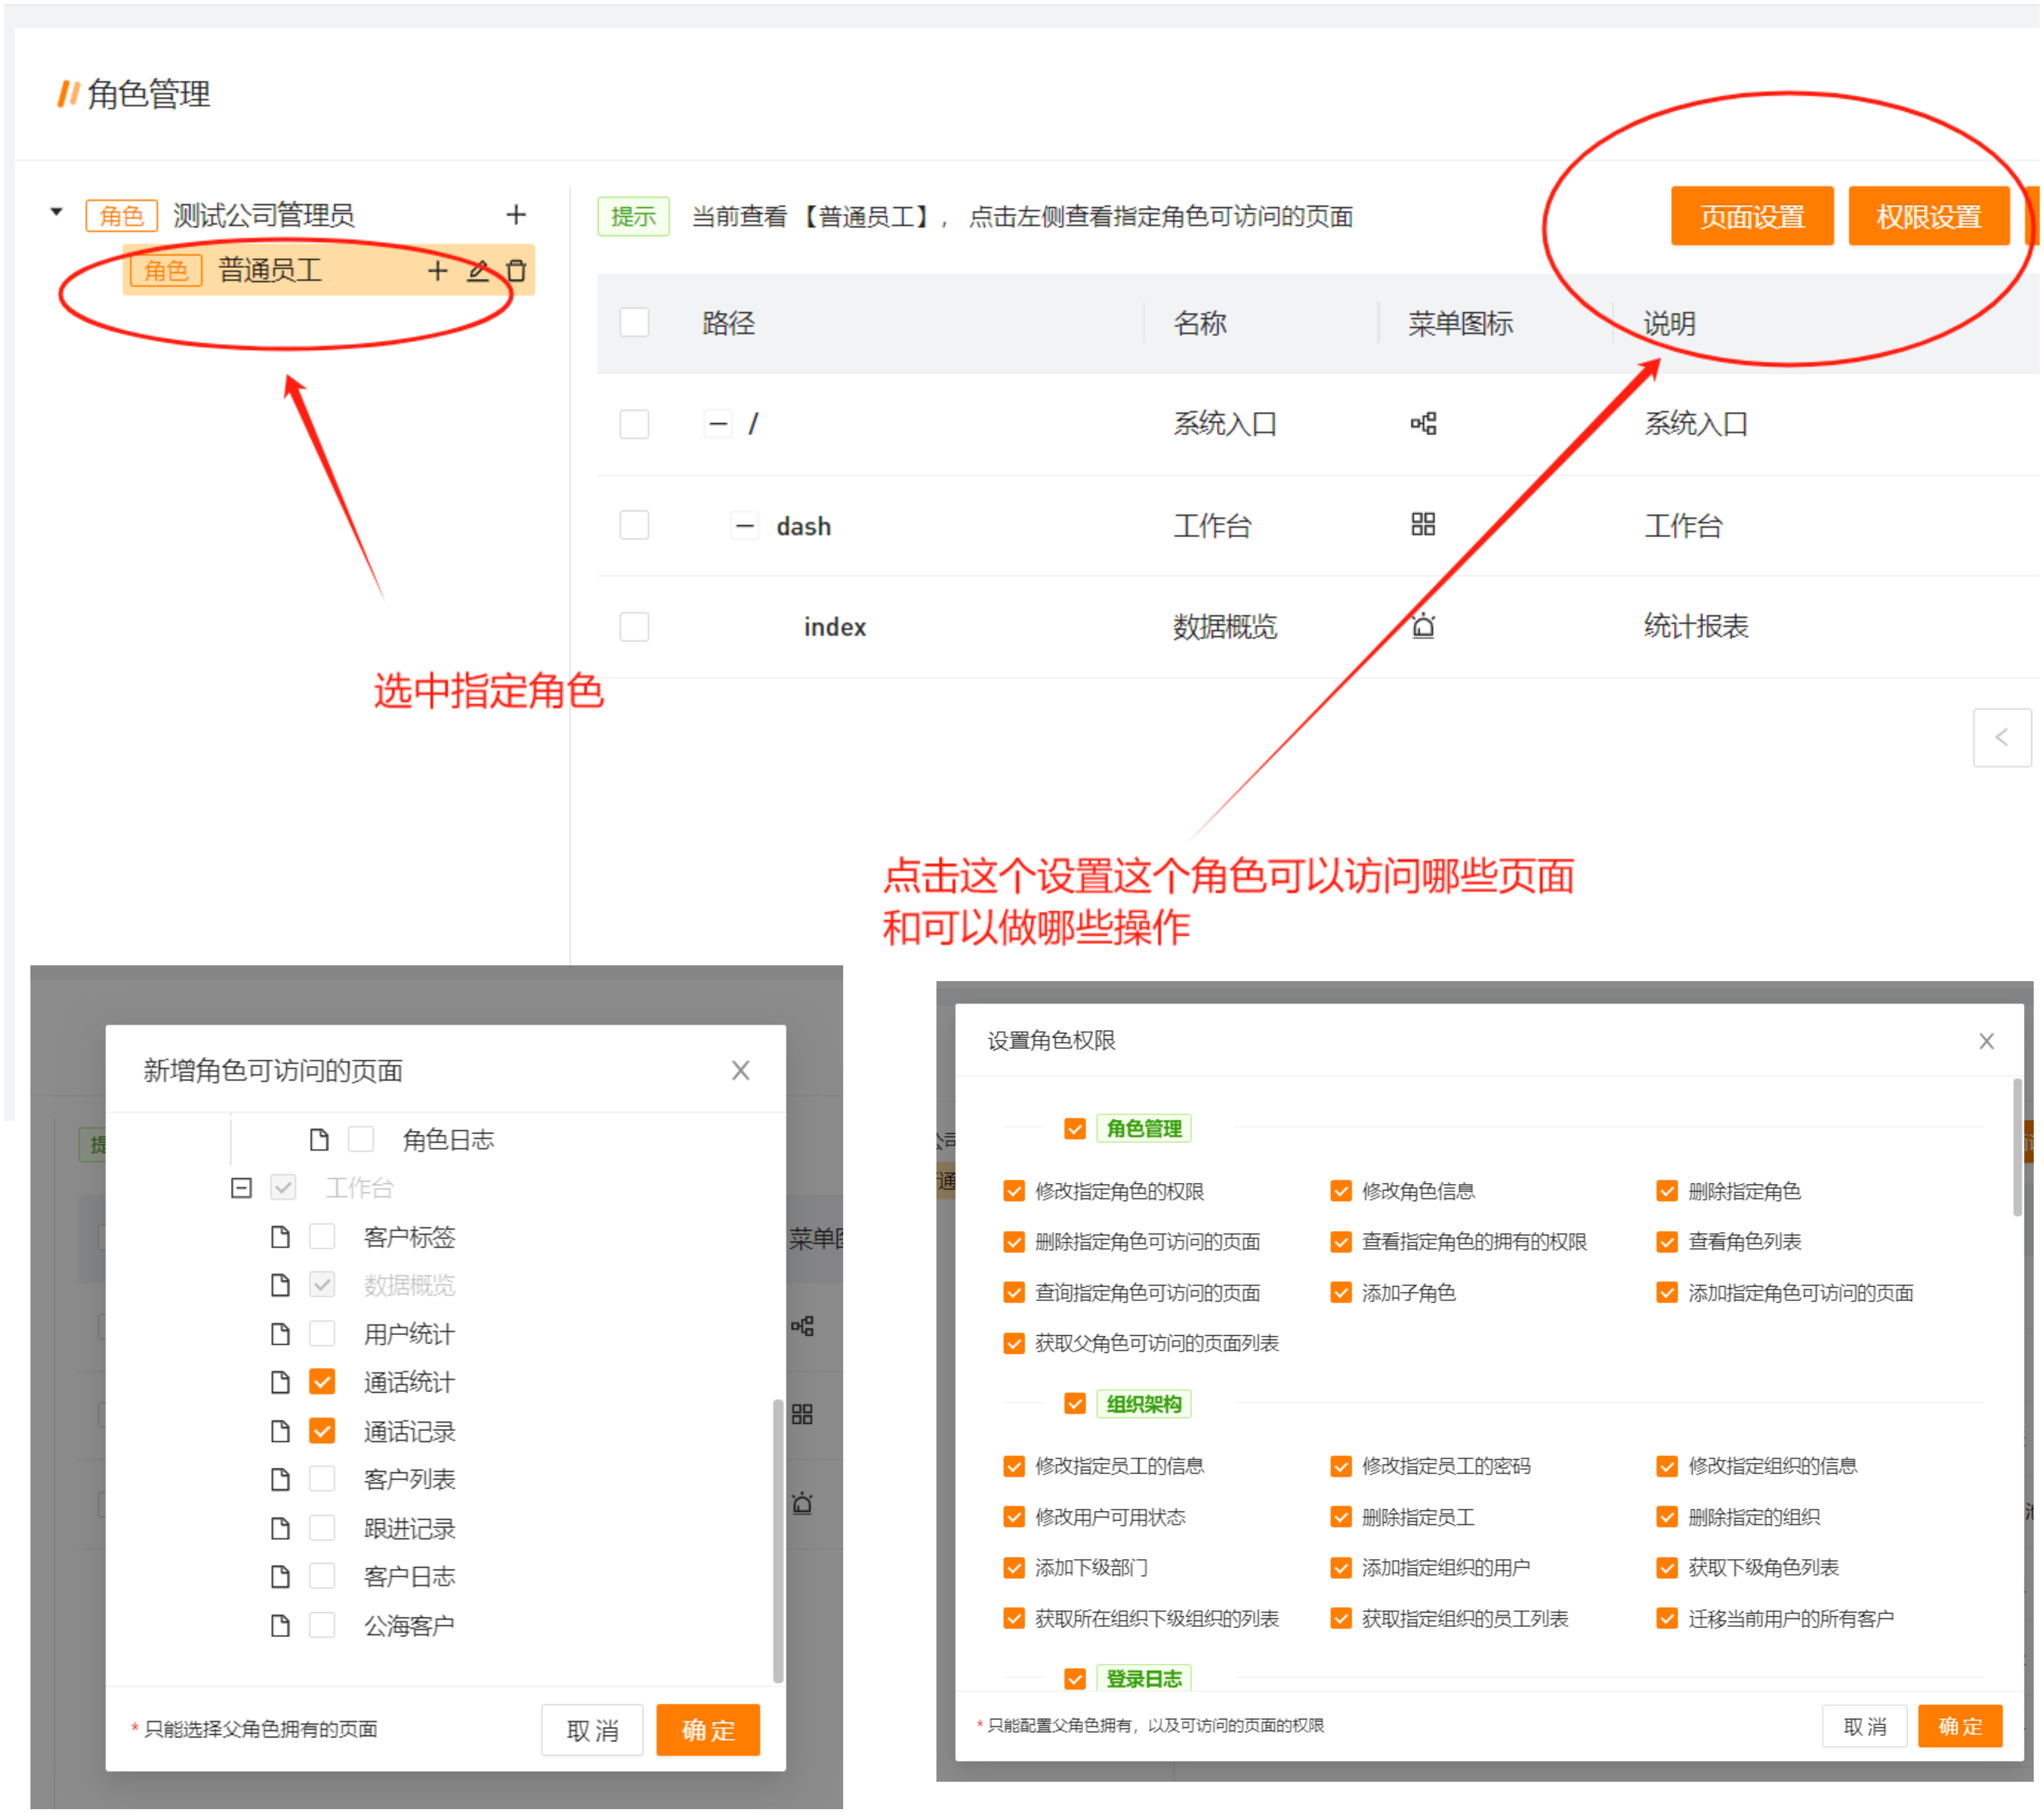
Task: Click the document icon beside 公海客户
Action: point(280,1624)
